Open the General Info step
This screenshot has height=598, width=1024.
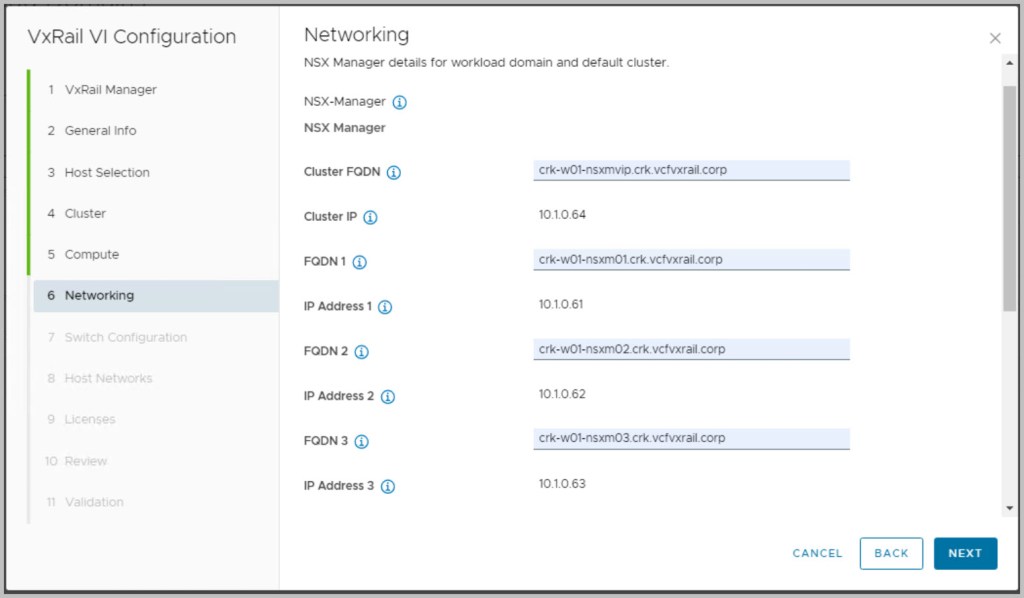(x=100, y=131)
